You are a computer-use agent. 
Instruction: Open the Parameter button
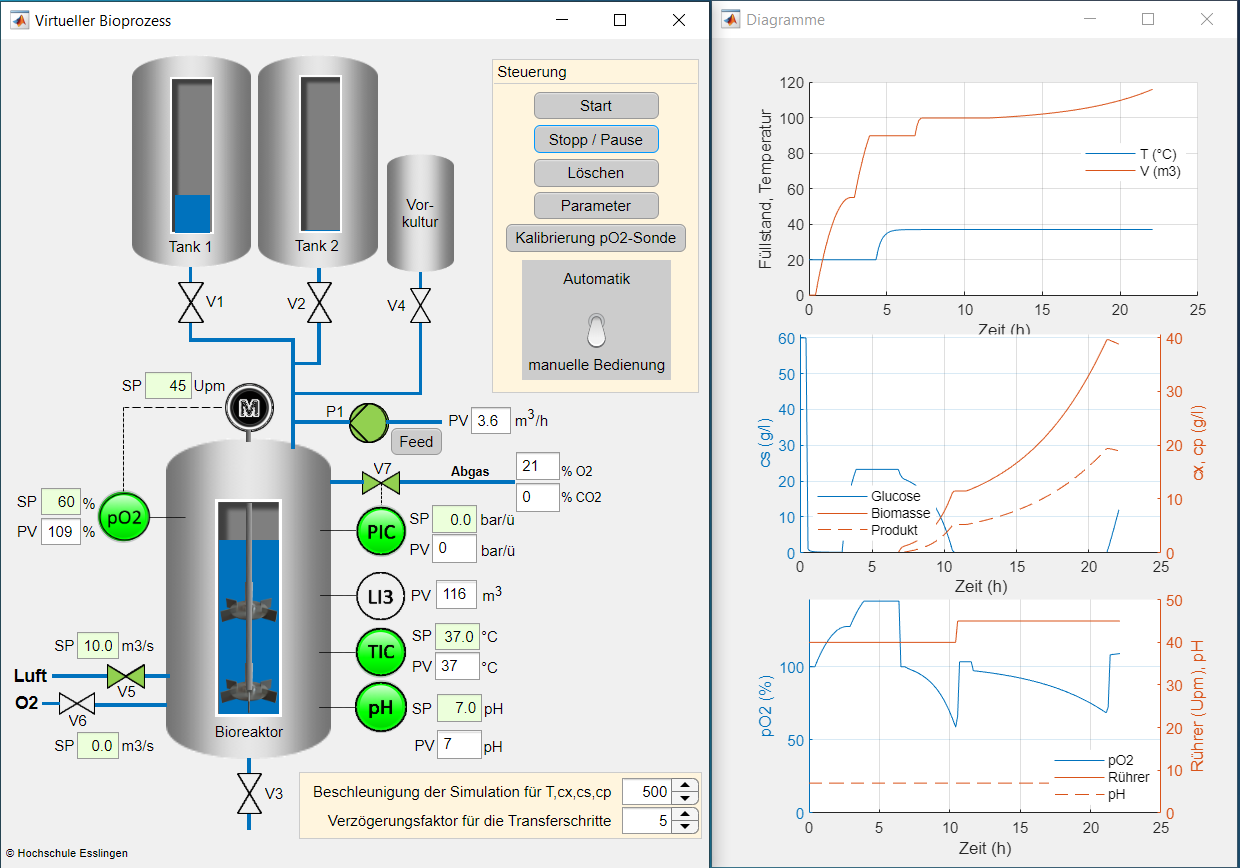(x=596, y=206)
